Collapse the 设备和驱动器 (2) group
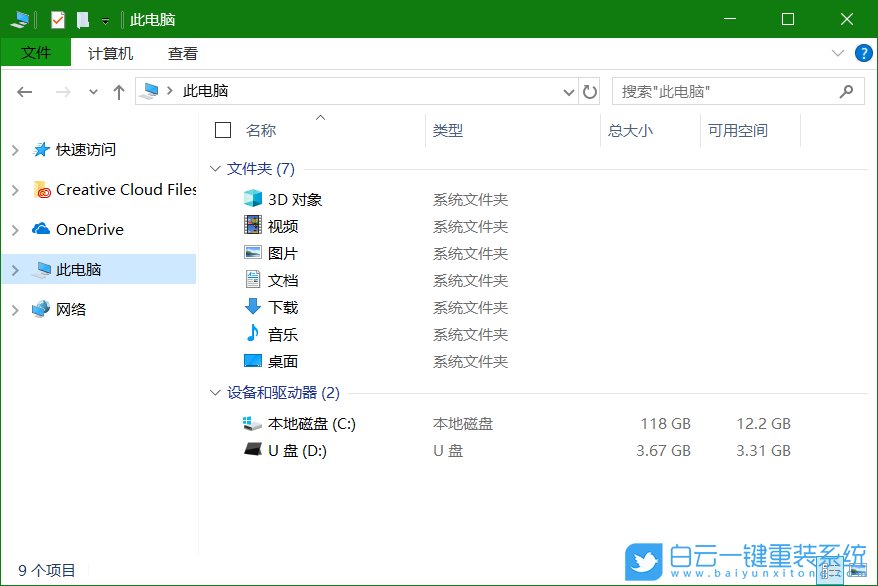The height and width of the screenshot is (586, 878). (x=214, y=393)
